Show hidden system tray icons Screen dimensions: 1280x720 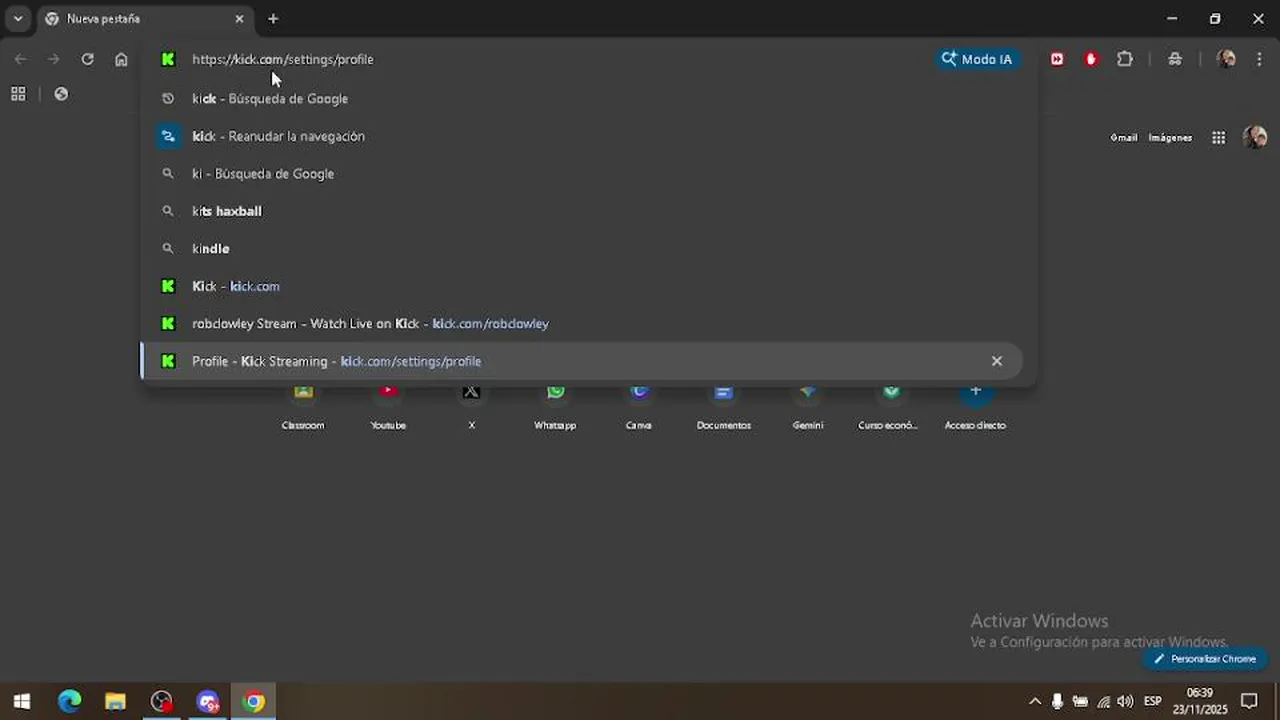tap(1035, 702)
